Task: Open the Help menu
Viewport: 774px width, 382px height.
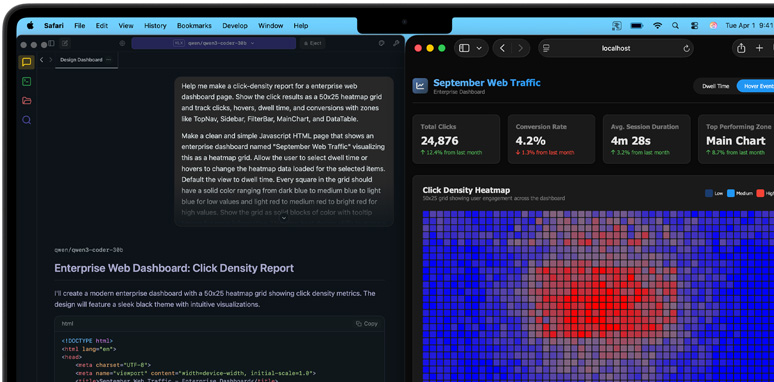Action: point(301,26)
